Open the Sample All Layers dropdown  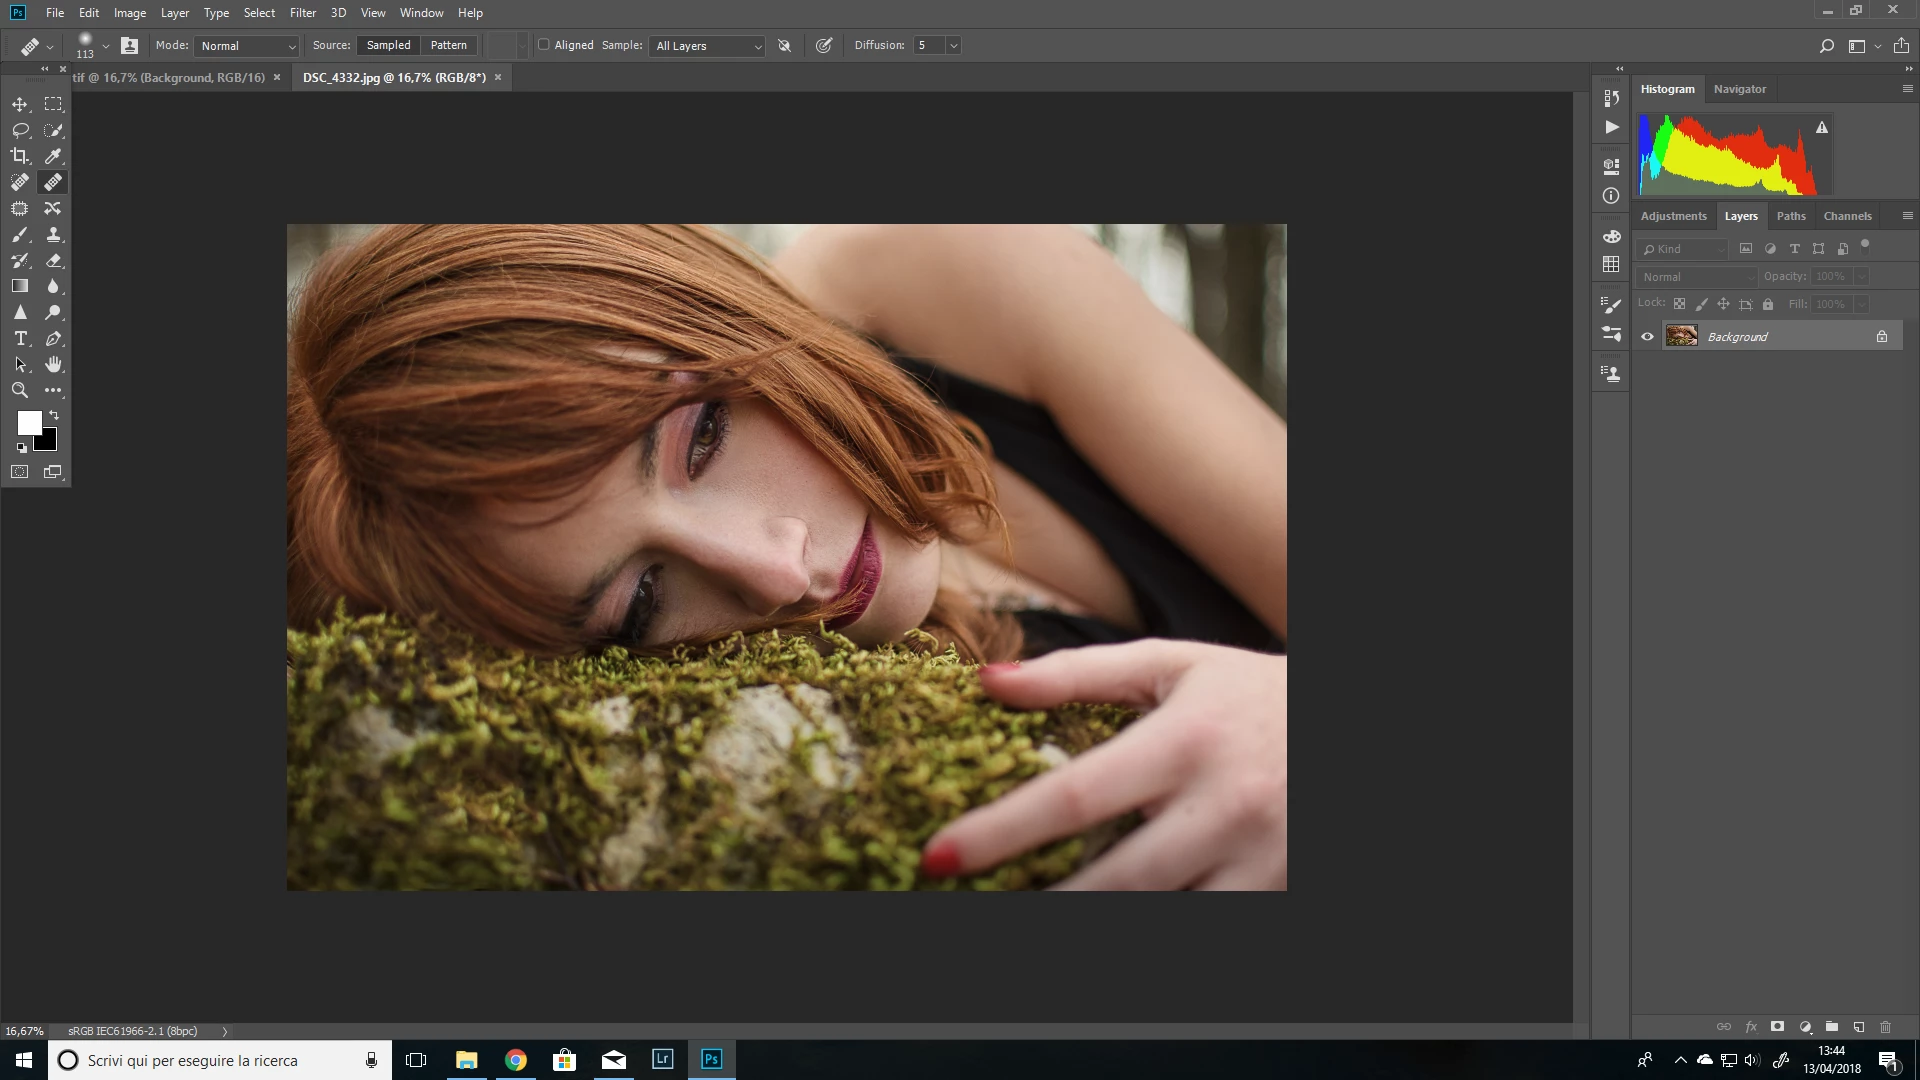pos(708,46)
